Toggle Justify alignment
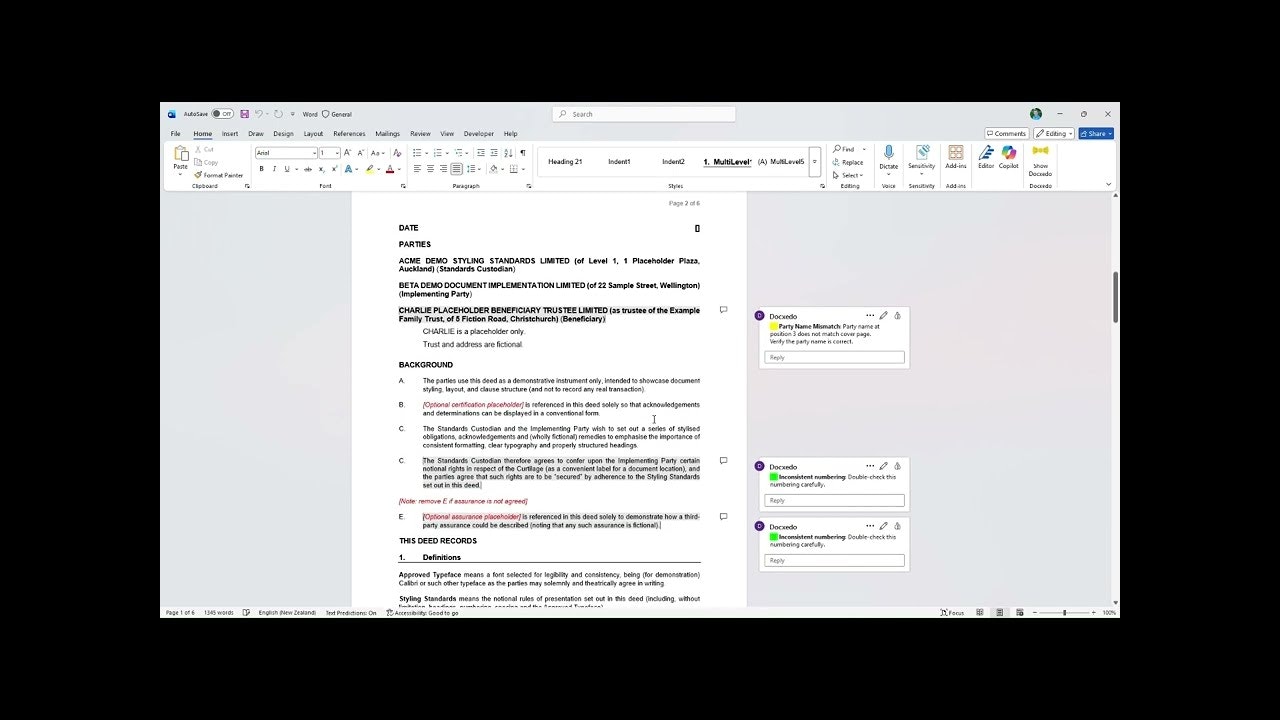The height and width of the screenshot is (720, 1280). pos(456,169)
